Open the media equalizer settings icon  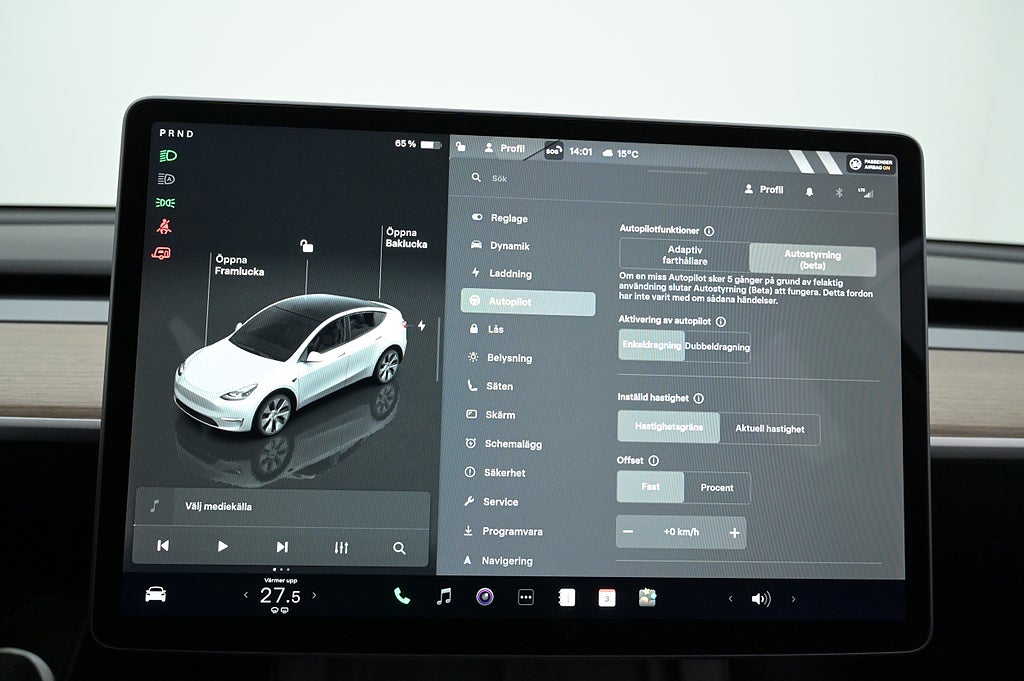coord(341,547)
